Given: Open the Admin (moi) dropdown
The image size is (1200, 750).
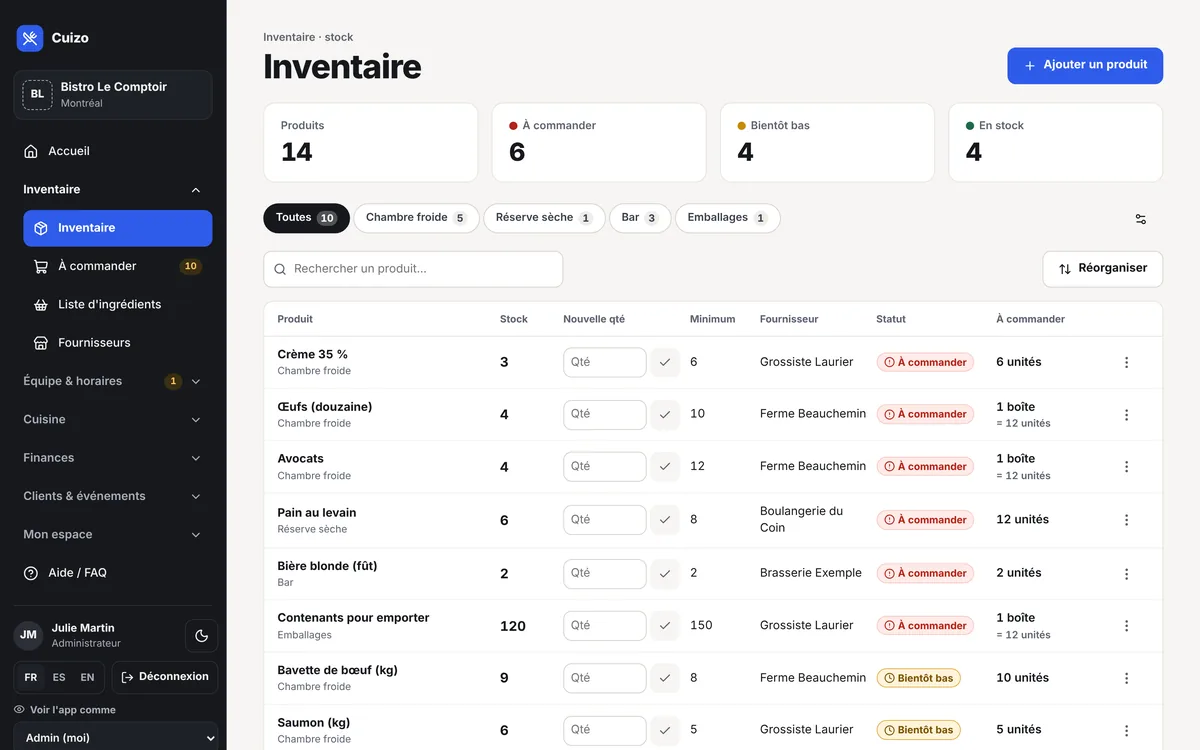Looking at the screenshot, I should tap(116, 738).
